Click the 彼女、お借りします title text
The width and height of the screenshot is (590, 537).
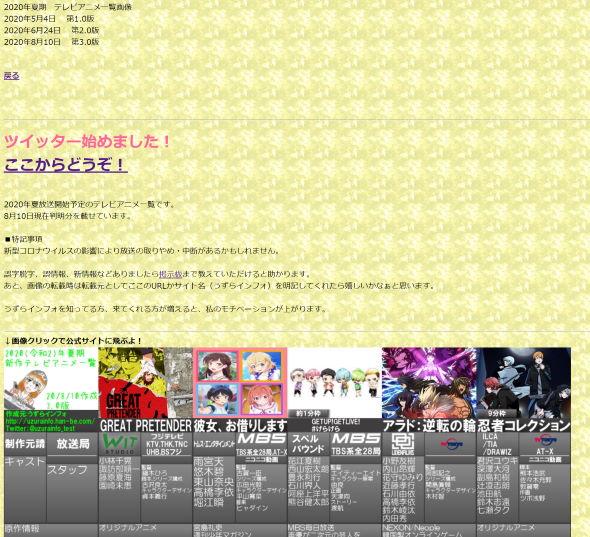click(x=240, y=426)
